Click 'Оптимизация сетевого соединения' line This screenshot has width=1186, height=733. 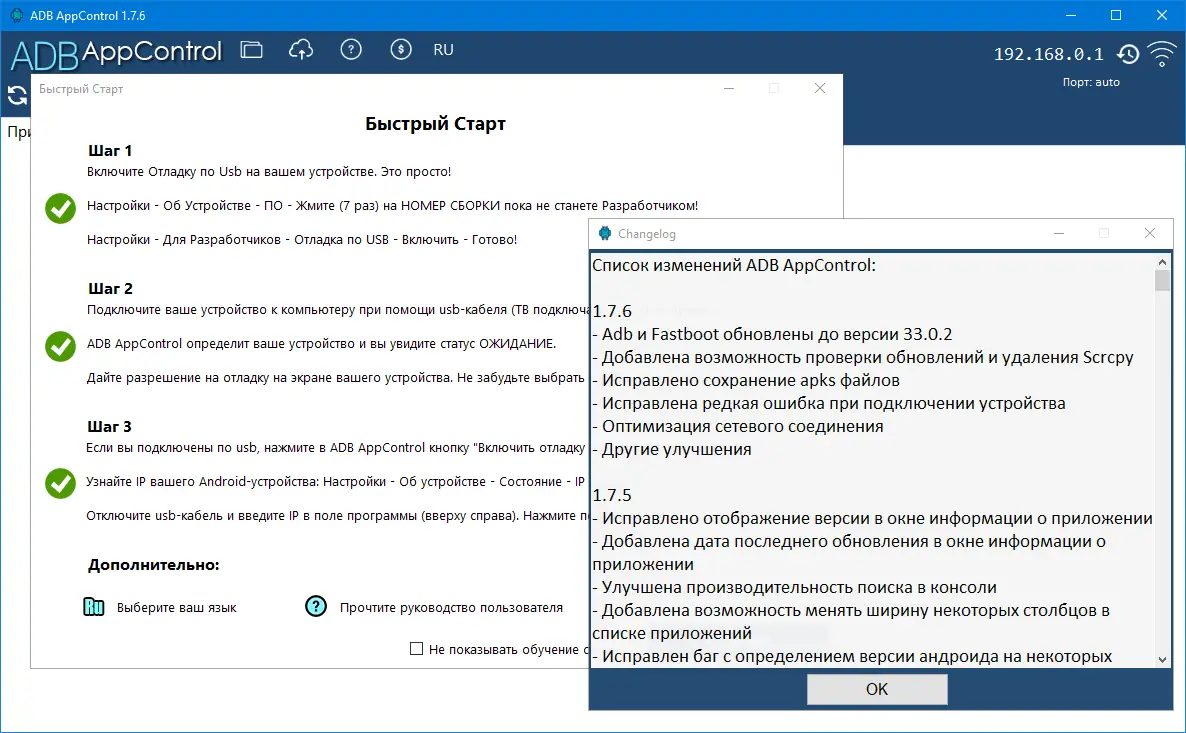coord(738,426)
